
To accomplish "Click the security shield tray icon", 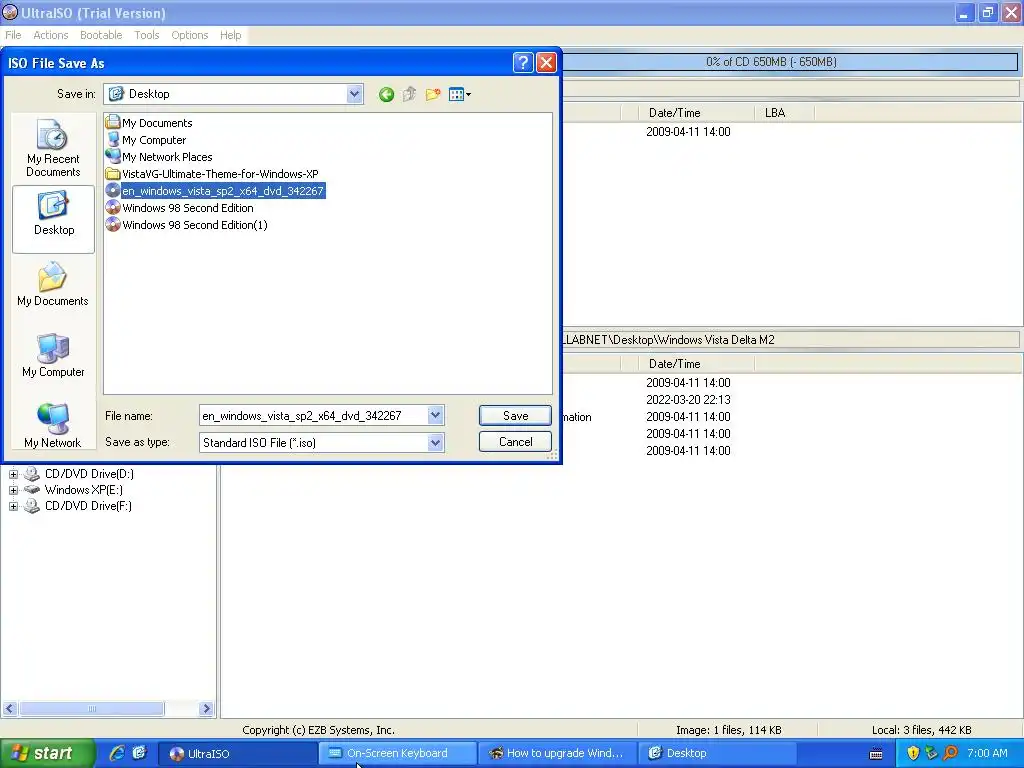I will pyautogui.click(x=913, y=754).
